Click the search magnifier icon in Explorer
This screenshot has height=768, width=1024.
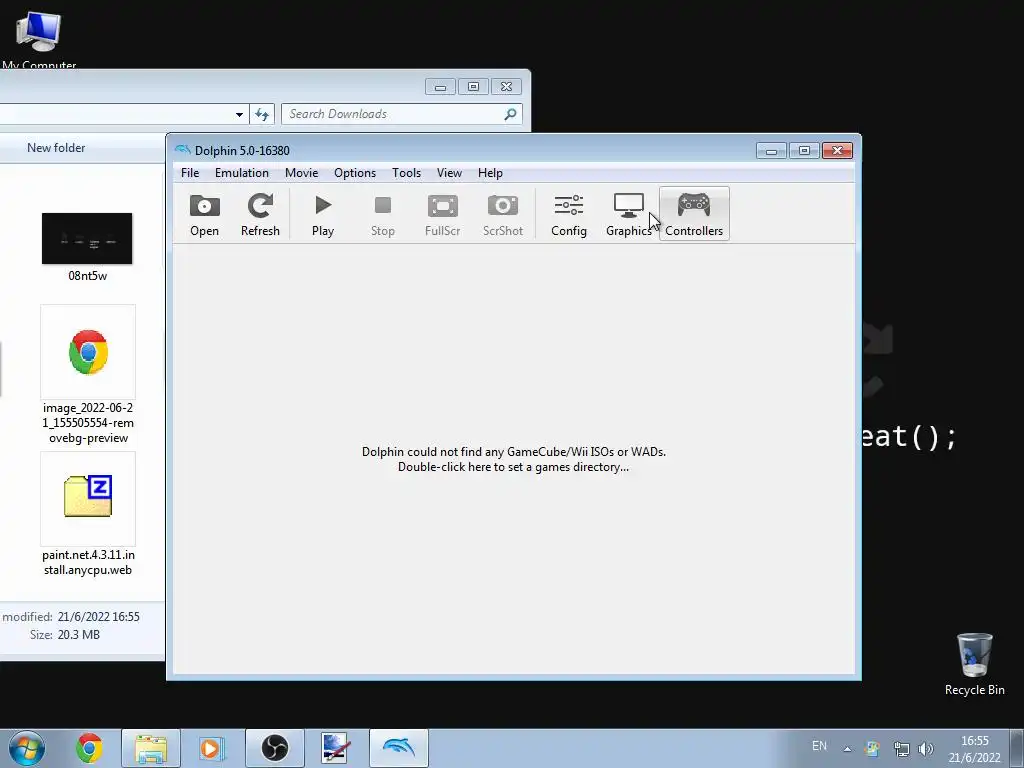point(510,114)
